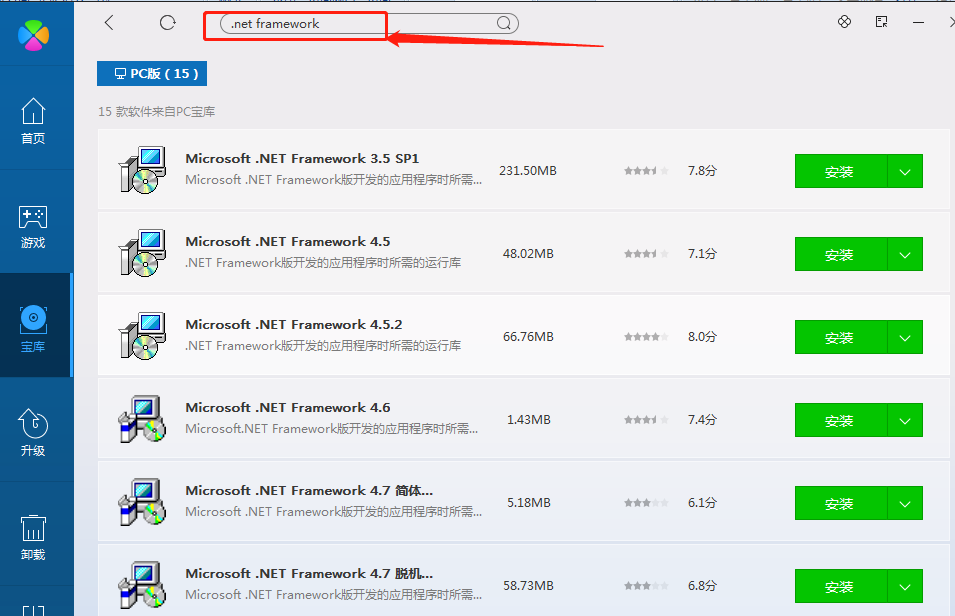Click the 6.1分 rating score
The image size is (955, 616).
click(702, 503)
